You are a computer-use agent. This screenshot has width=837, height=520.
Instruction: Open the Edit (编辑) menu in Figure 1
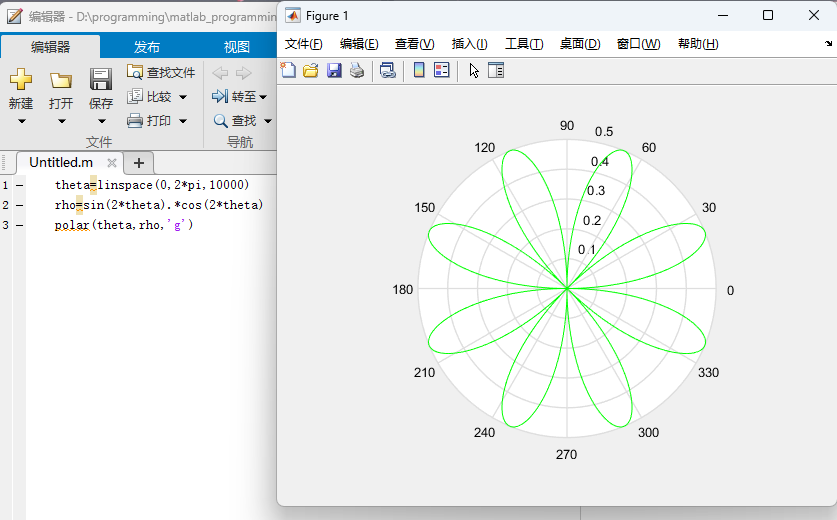coord(359,44)
